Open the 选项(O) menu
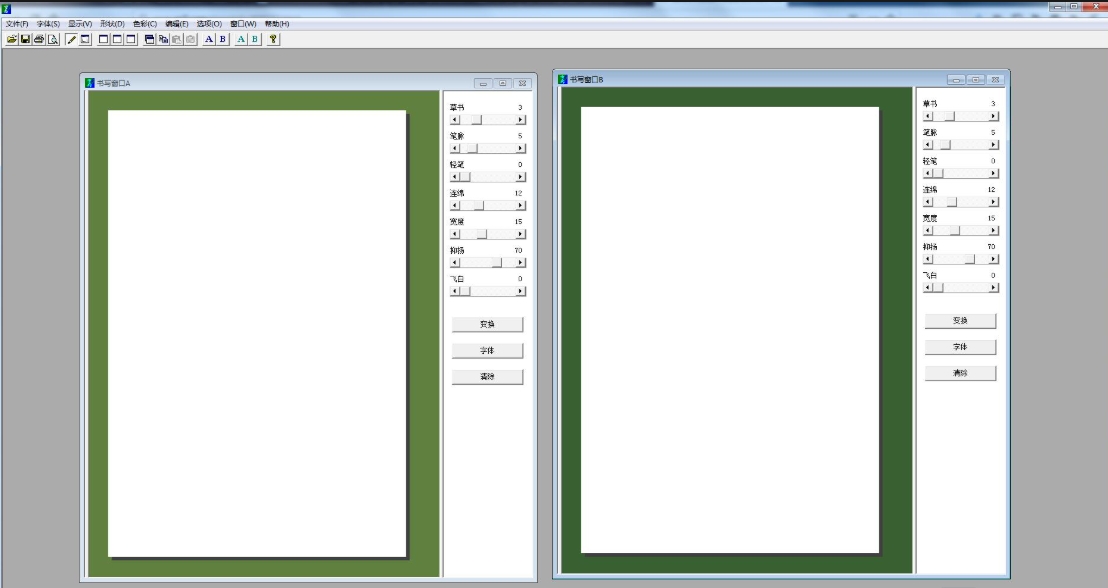The height and width of the screenshot is (588, 1108). tap(209, 24)
